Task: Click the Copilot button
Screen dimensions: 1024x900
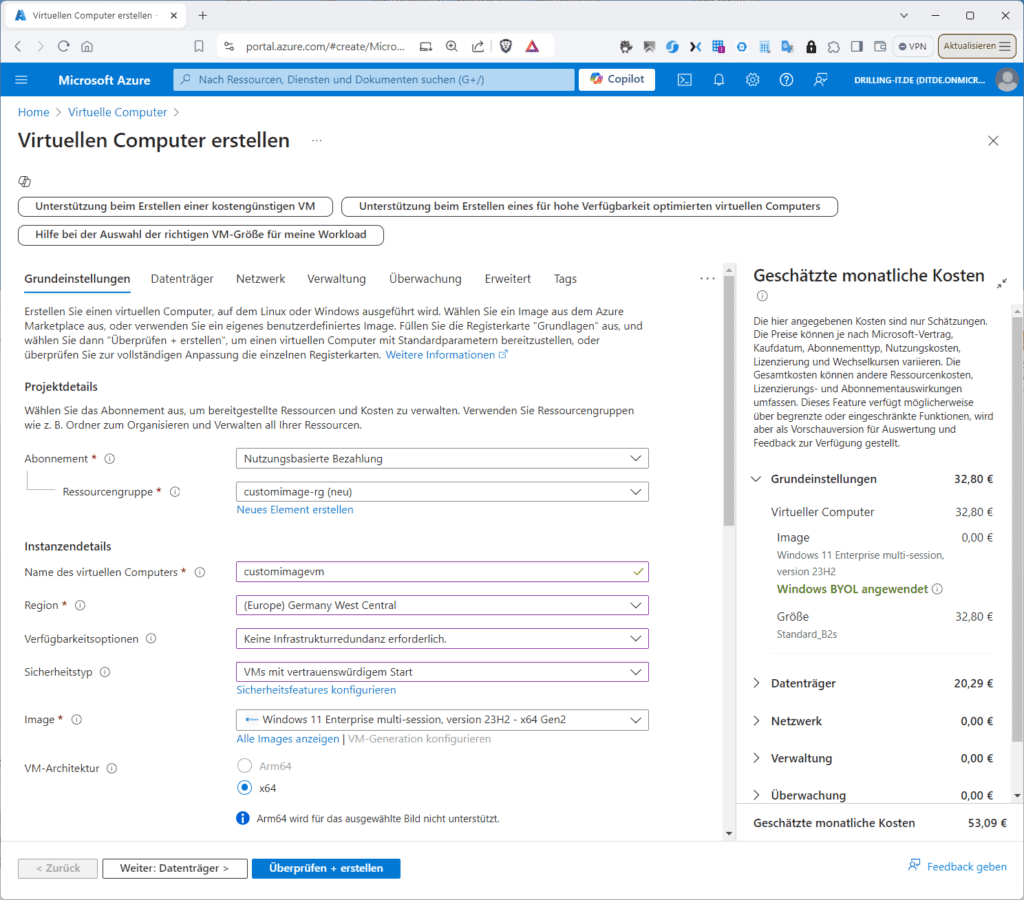Action: coord(616,79)
